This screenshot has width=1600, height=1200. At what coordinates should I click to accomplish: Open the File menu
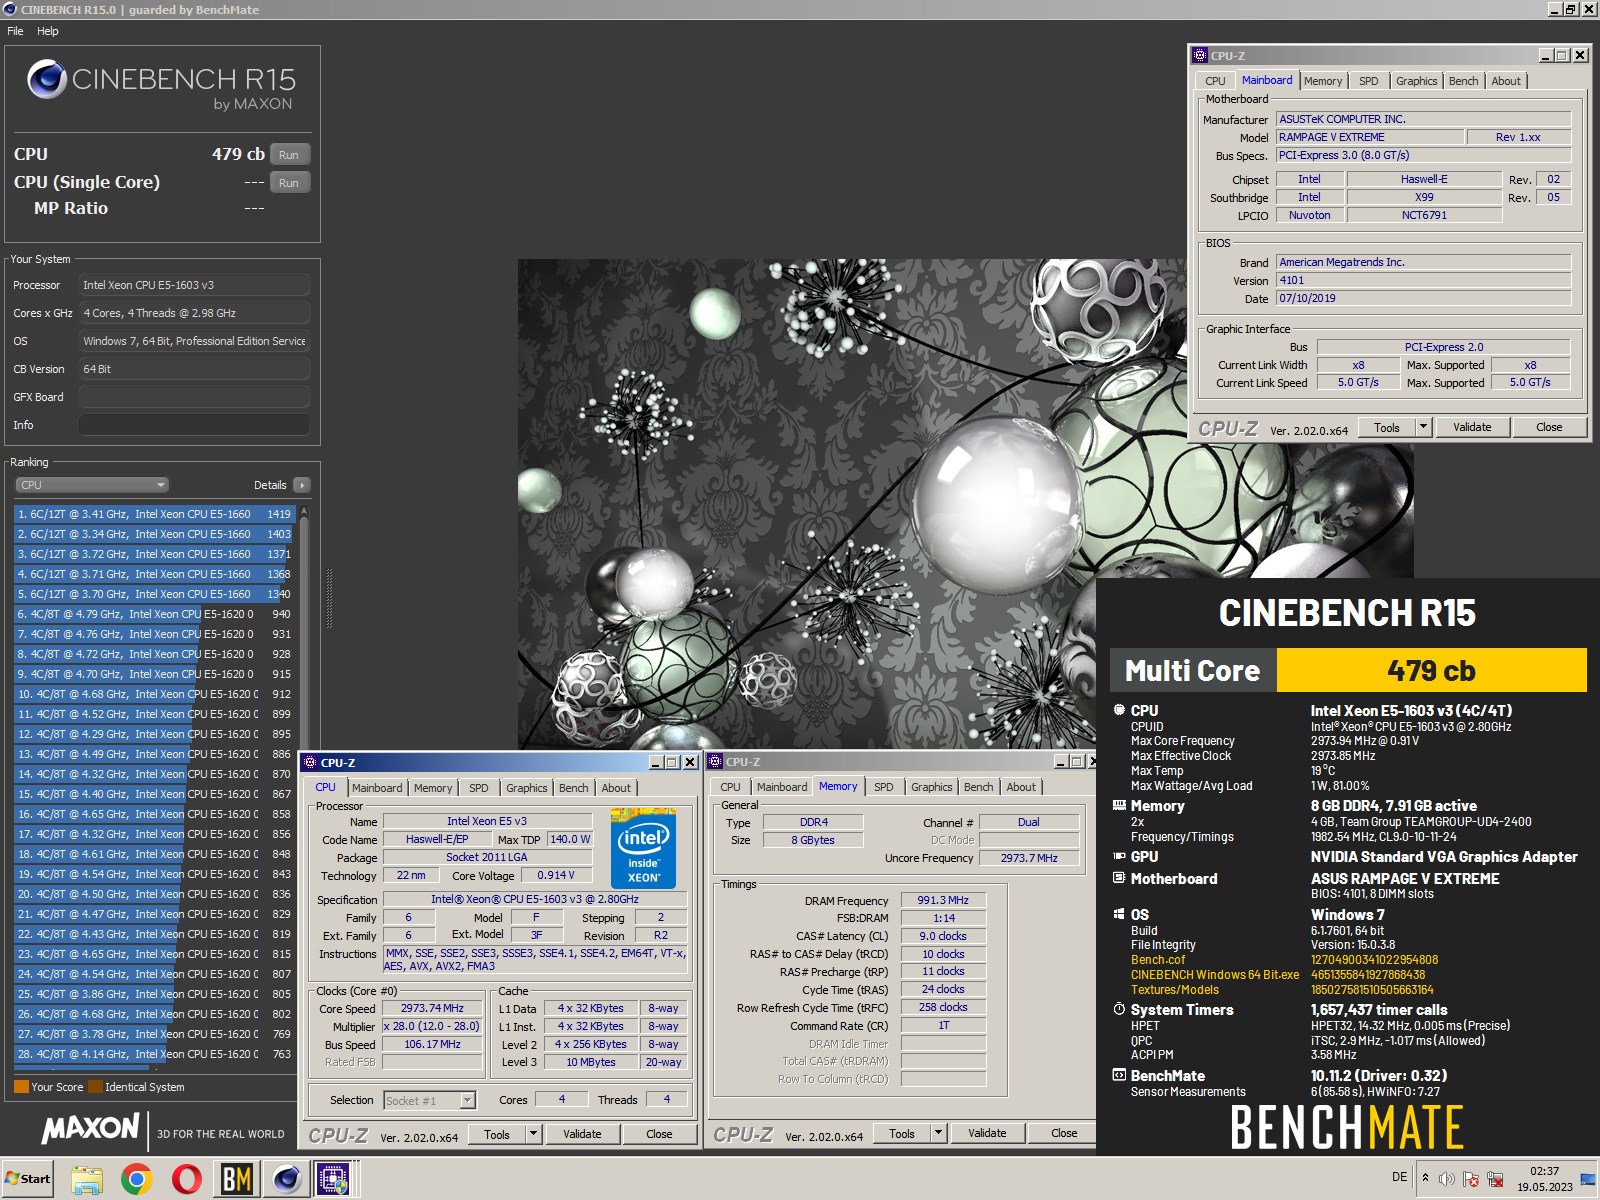coord(15,31)
